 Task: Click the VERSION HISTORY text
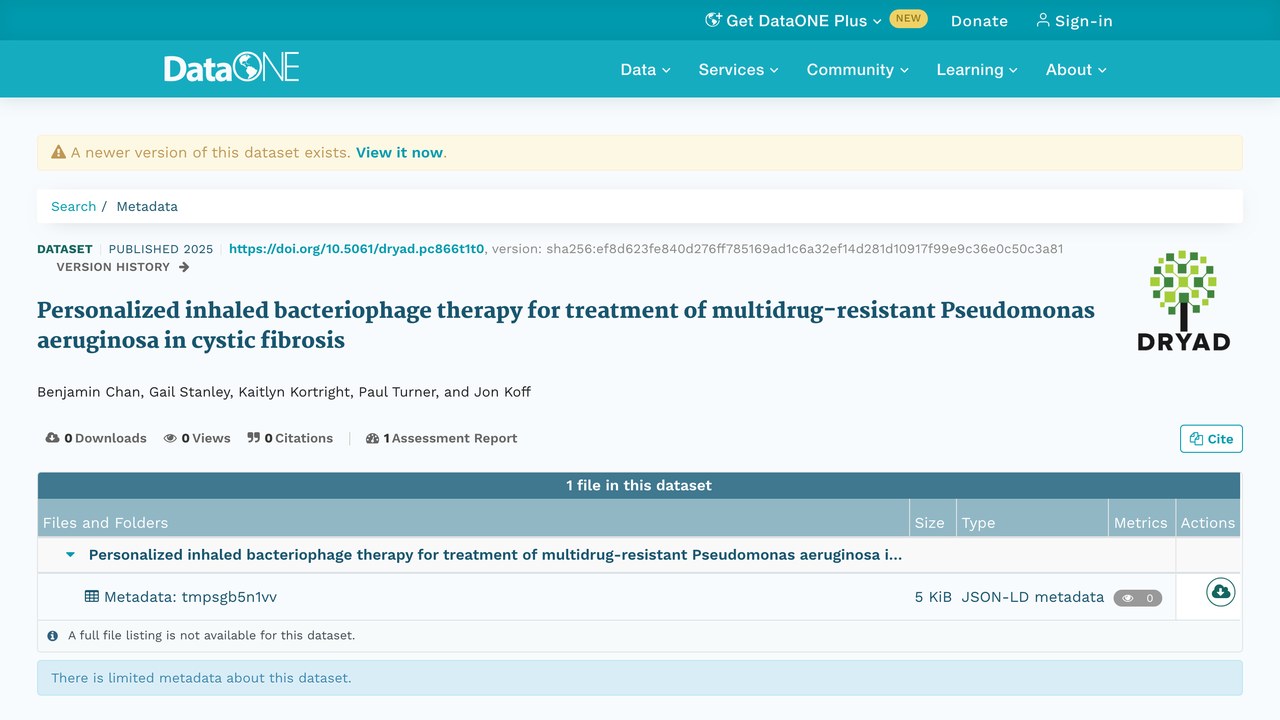point(113,267)
